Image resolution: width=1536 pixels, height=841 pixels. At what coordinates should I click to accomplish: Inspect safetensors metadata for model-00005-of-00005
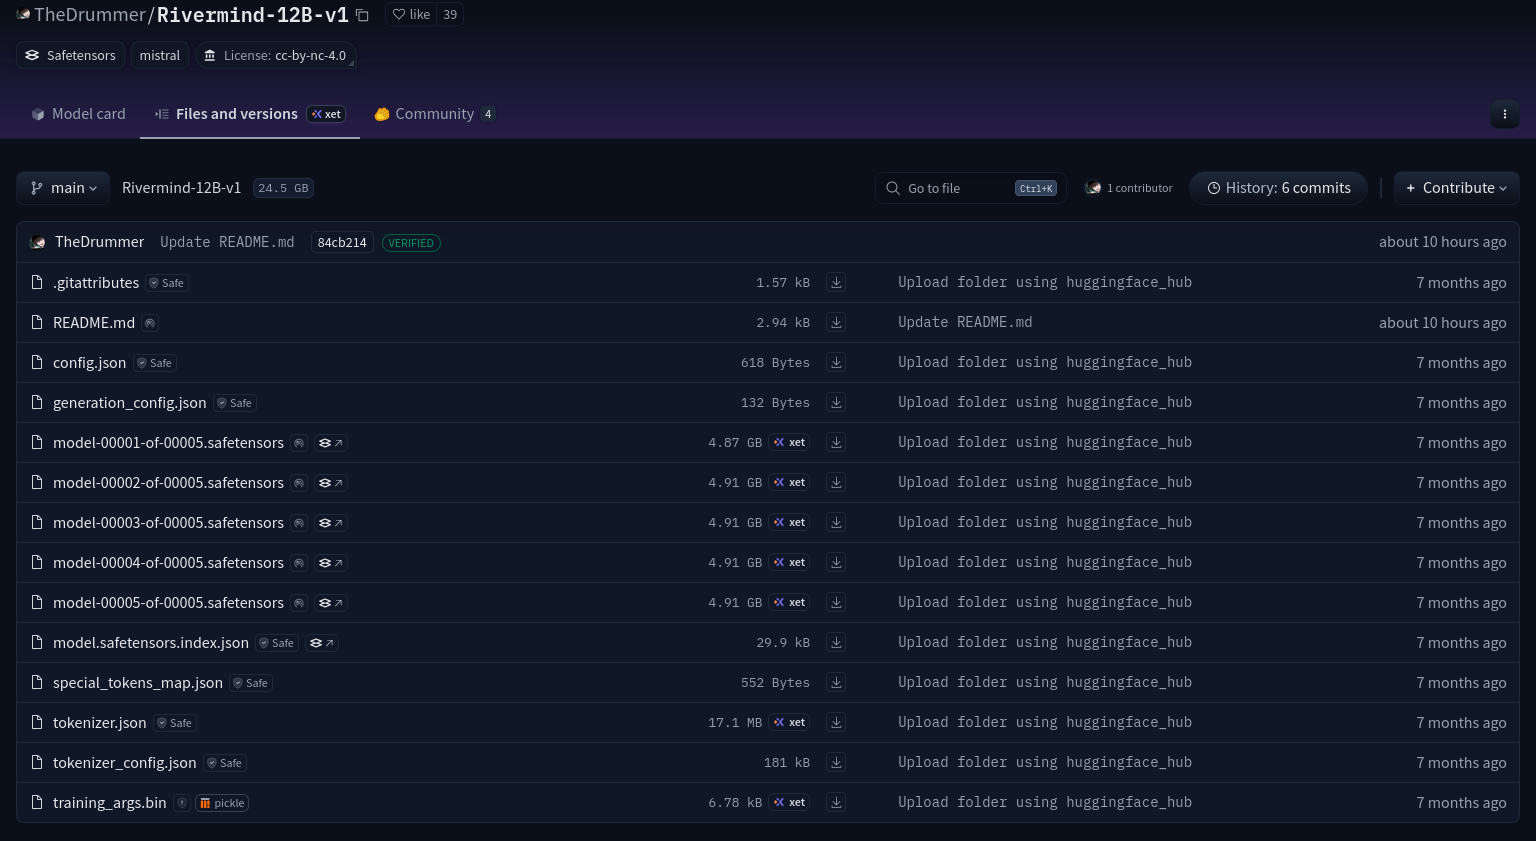330,603
